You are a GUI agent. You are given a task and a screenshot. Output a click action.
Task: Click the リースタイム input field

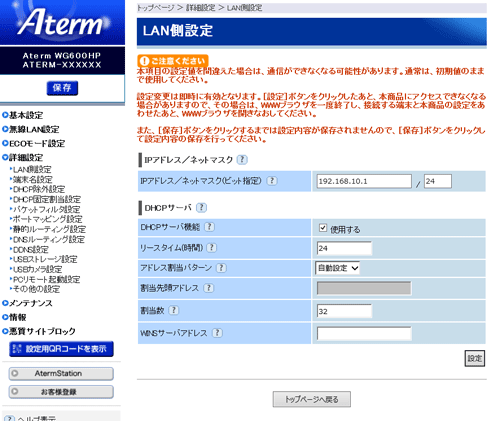[x=344, y=248]
